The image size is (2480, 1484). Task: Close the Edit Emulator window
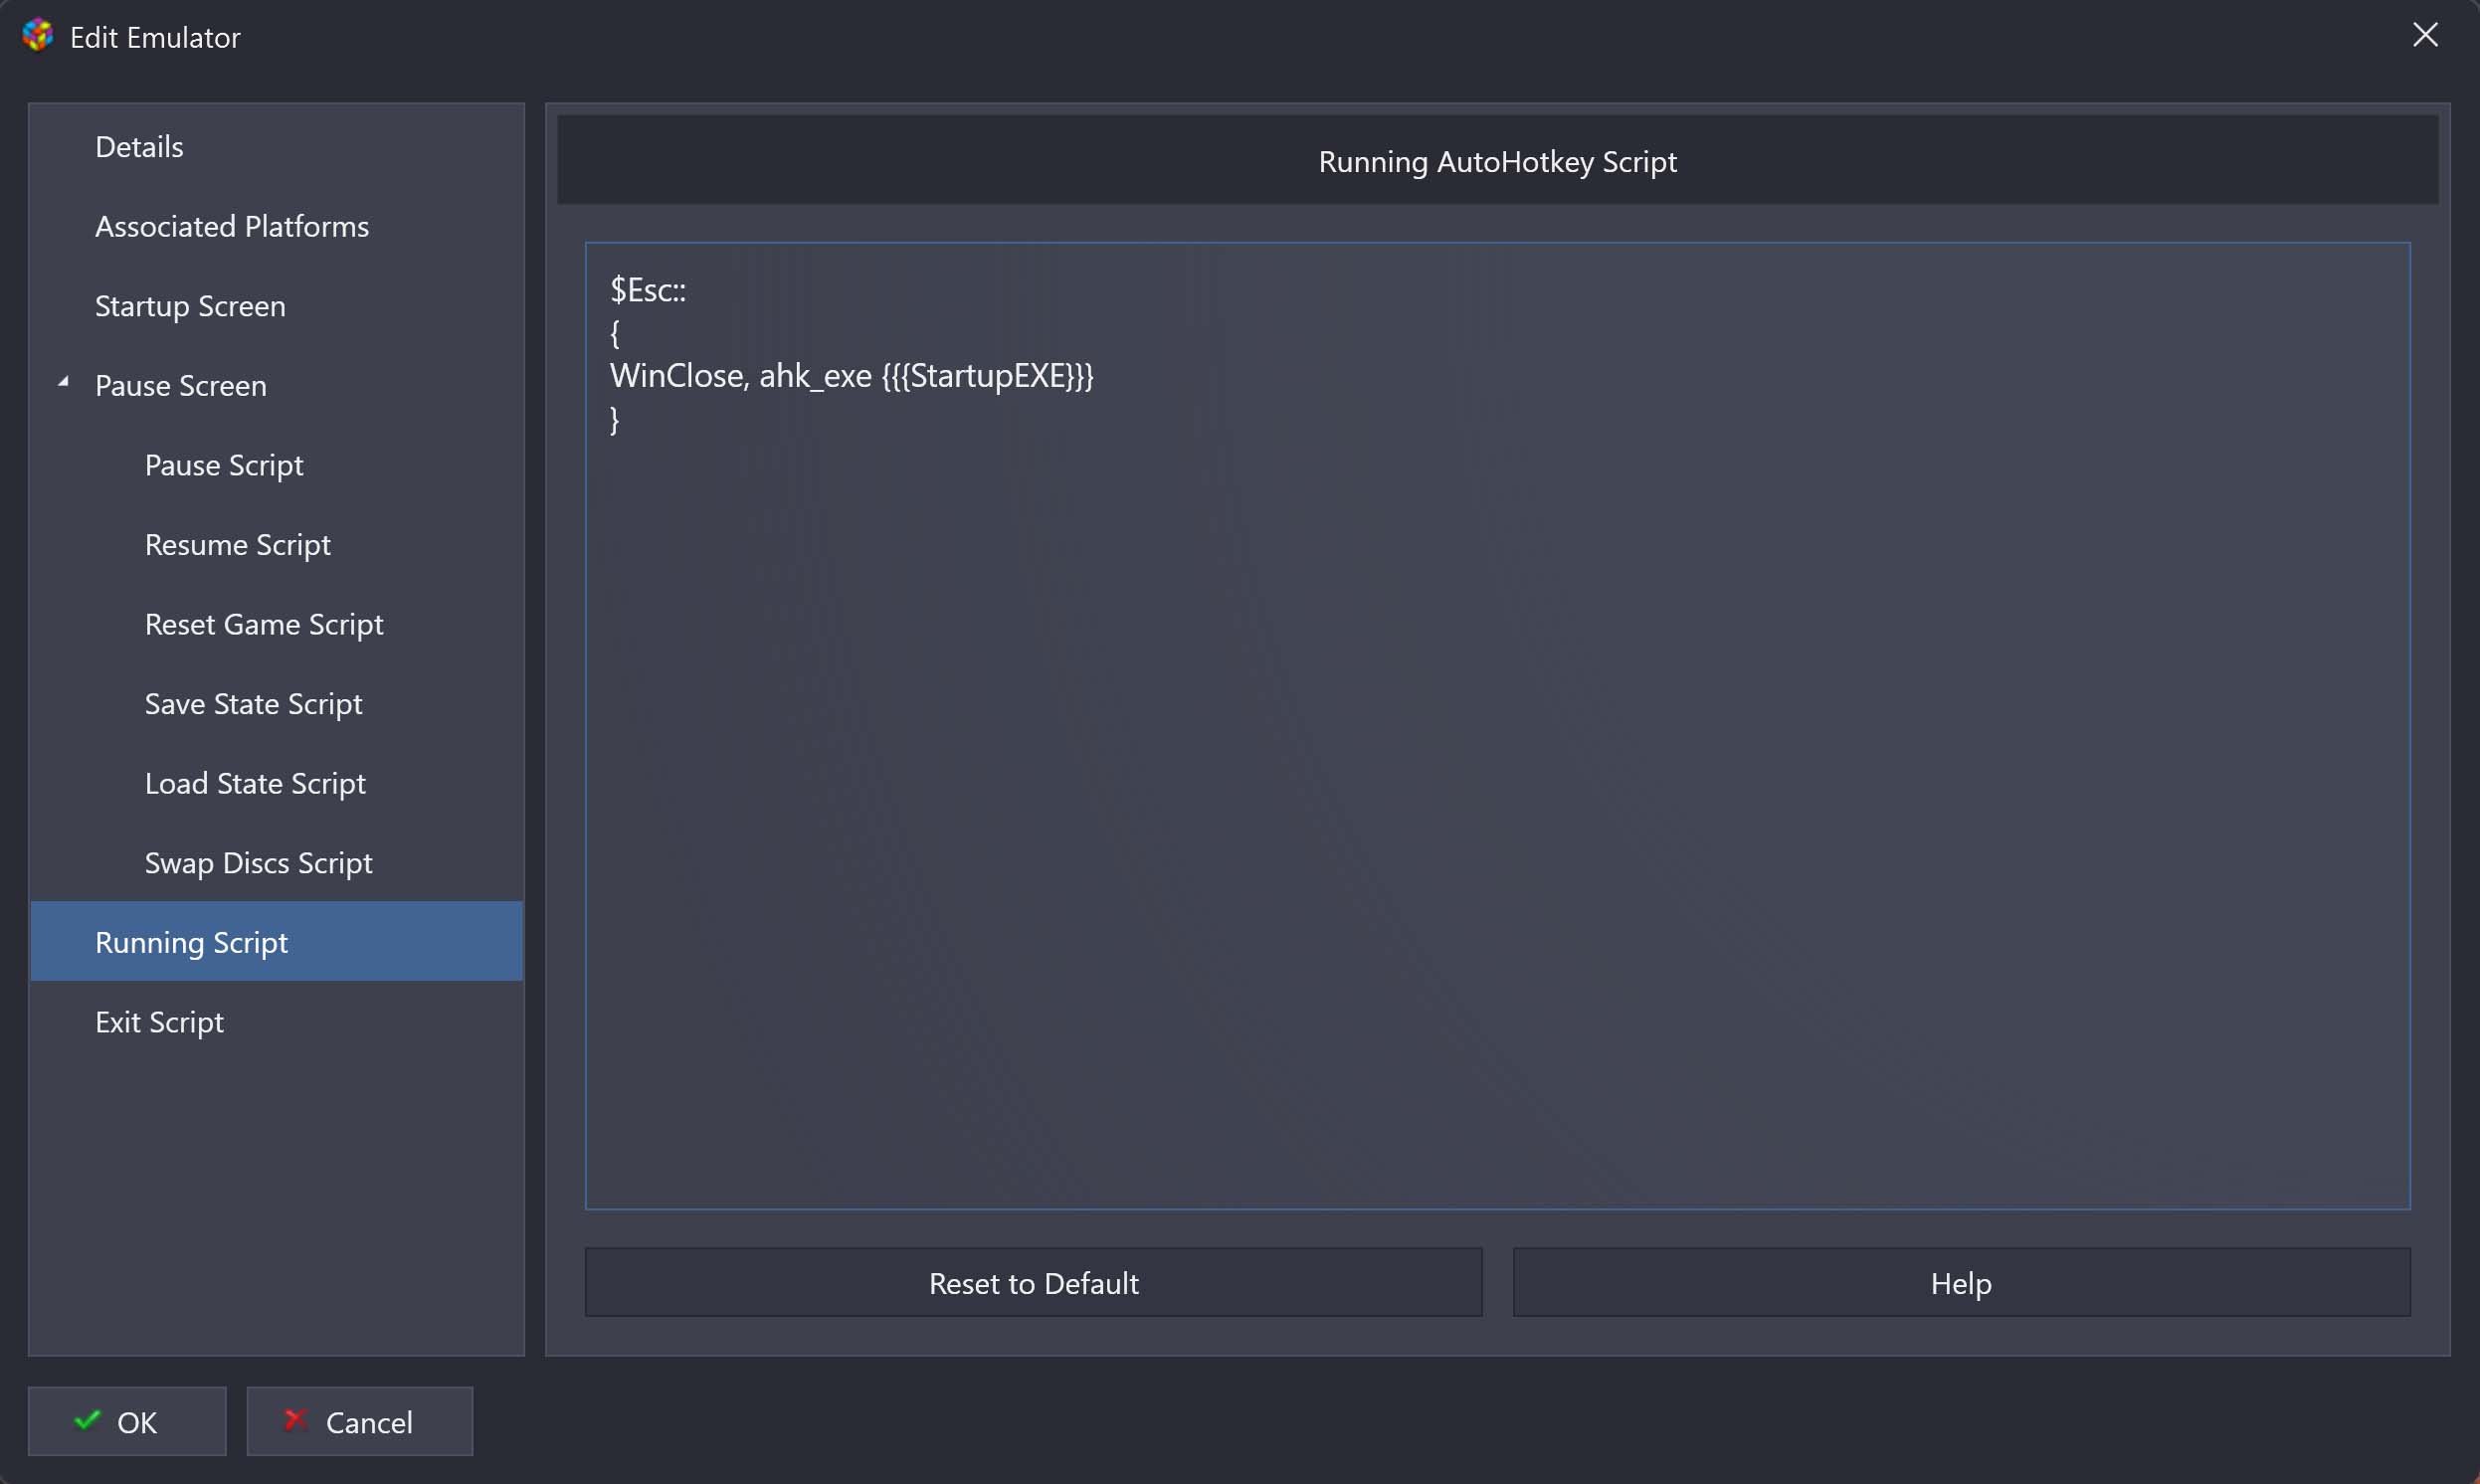2425,35
